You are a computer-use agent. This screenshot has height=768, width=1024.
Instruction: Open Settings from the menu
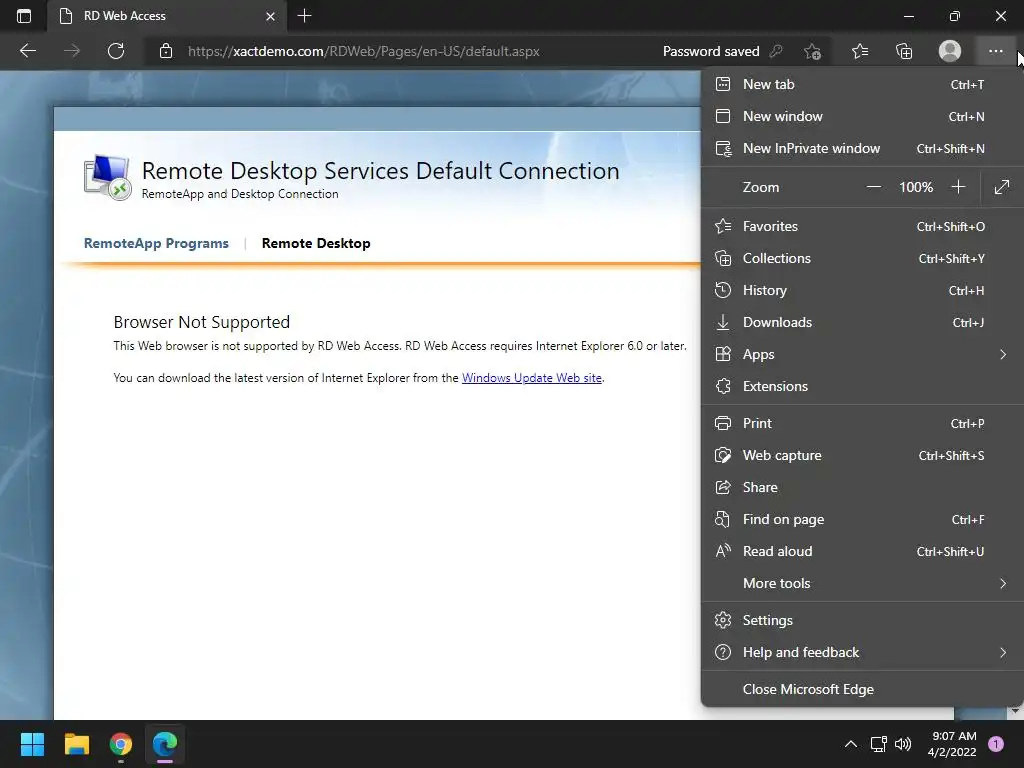pos(861,620)
